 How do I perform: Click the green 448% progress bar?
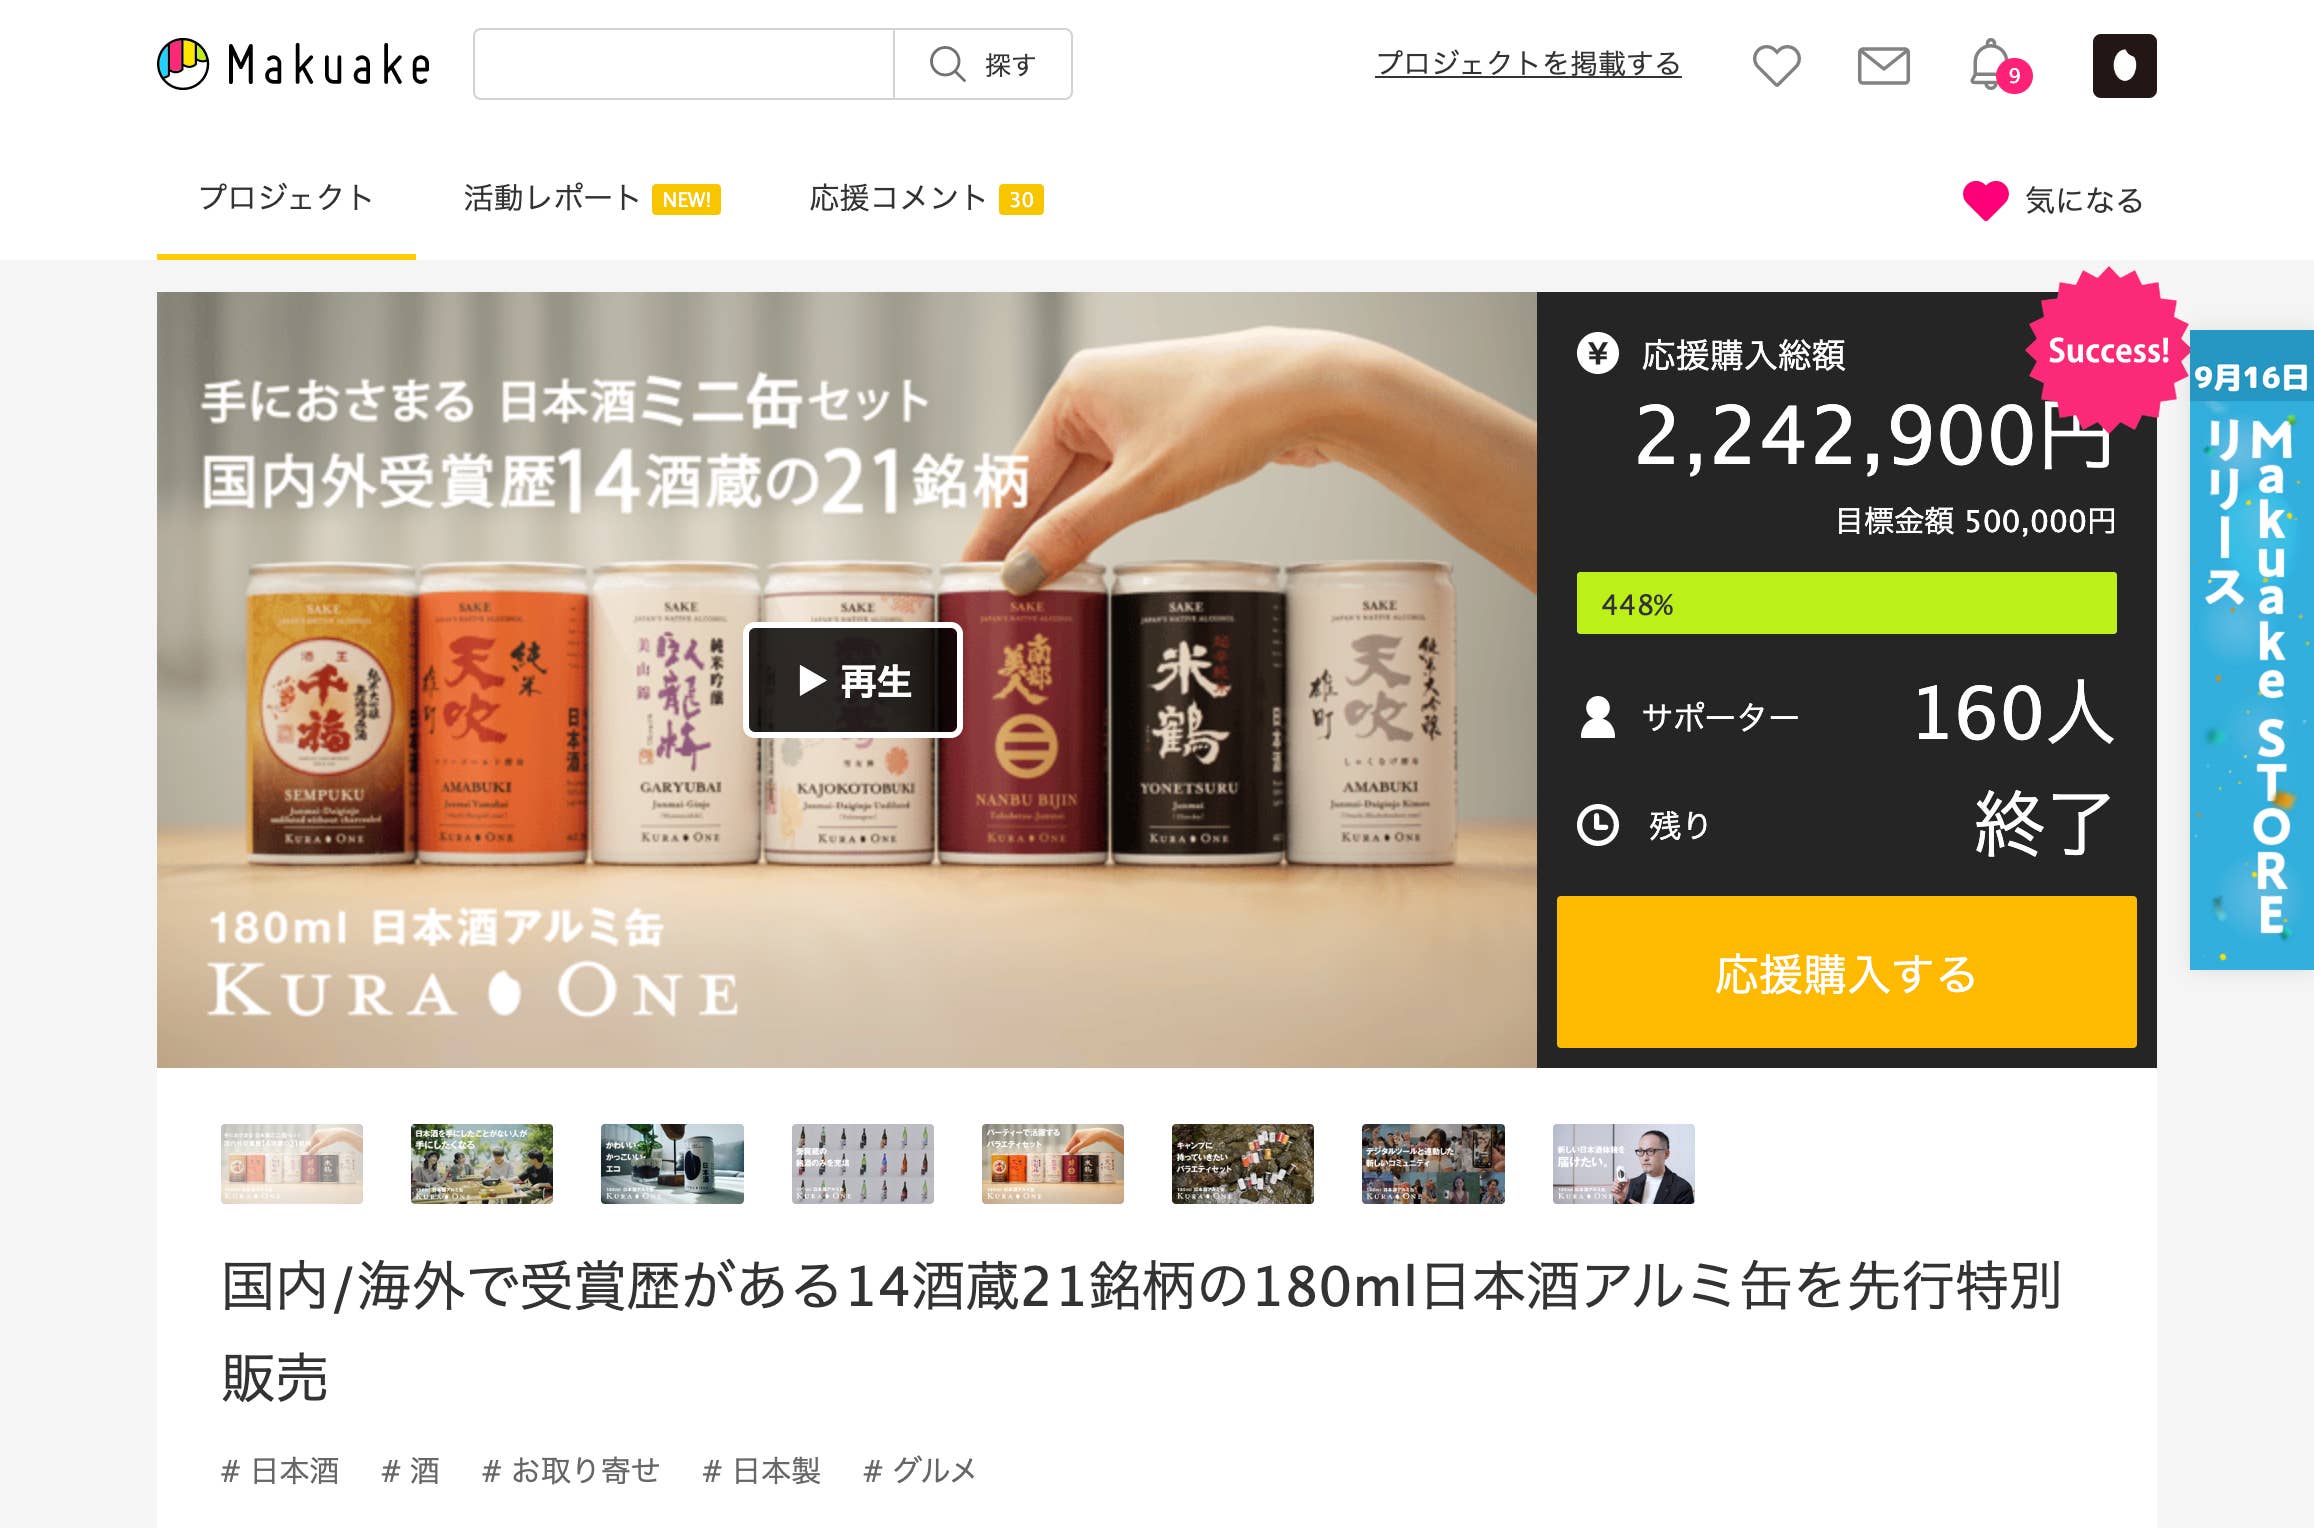point(1846,603)
